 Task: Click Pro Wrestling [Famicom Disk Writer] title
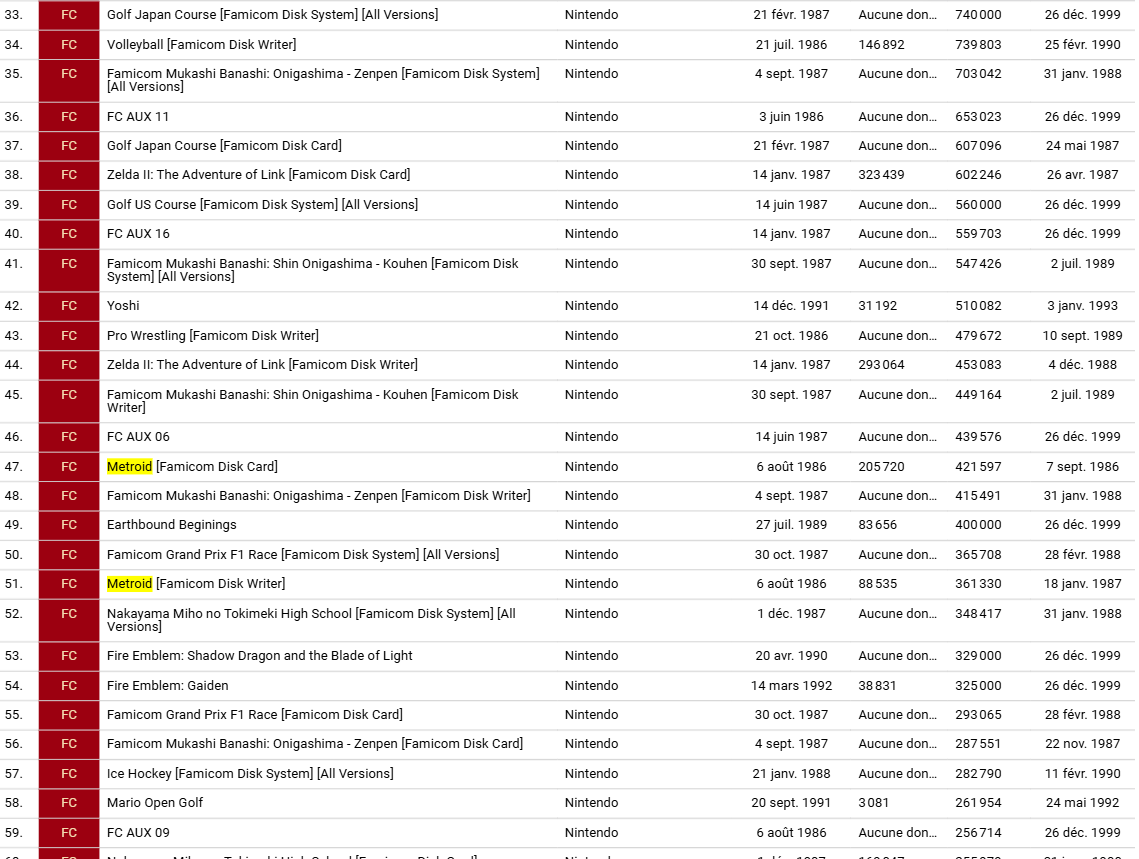coord(212,335)
